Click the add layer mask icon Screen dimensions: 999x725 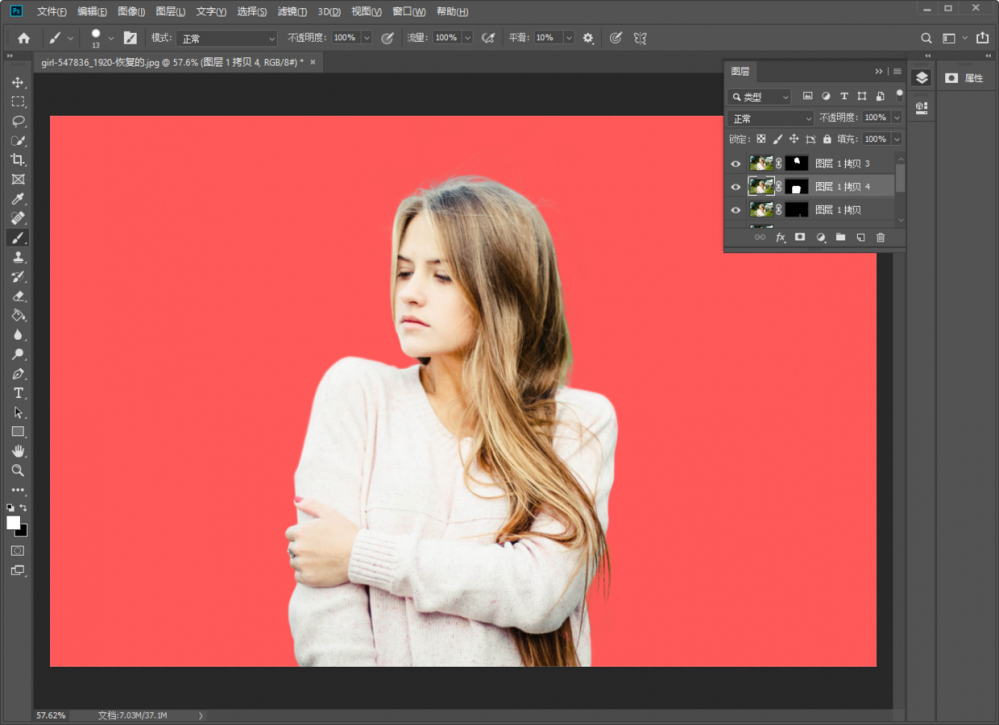[800, 237]
